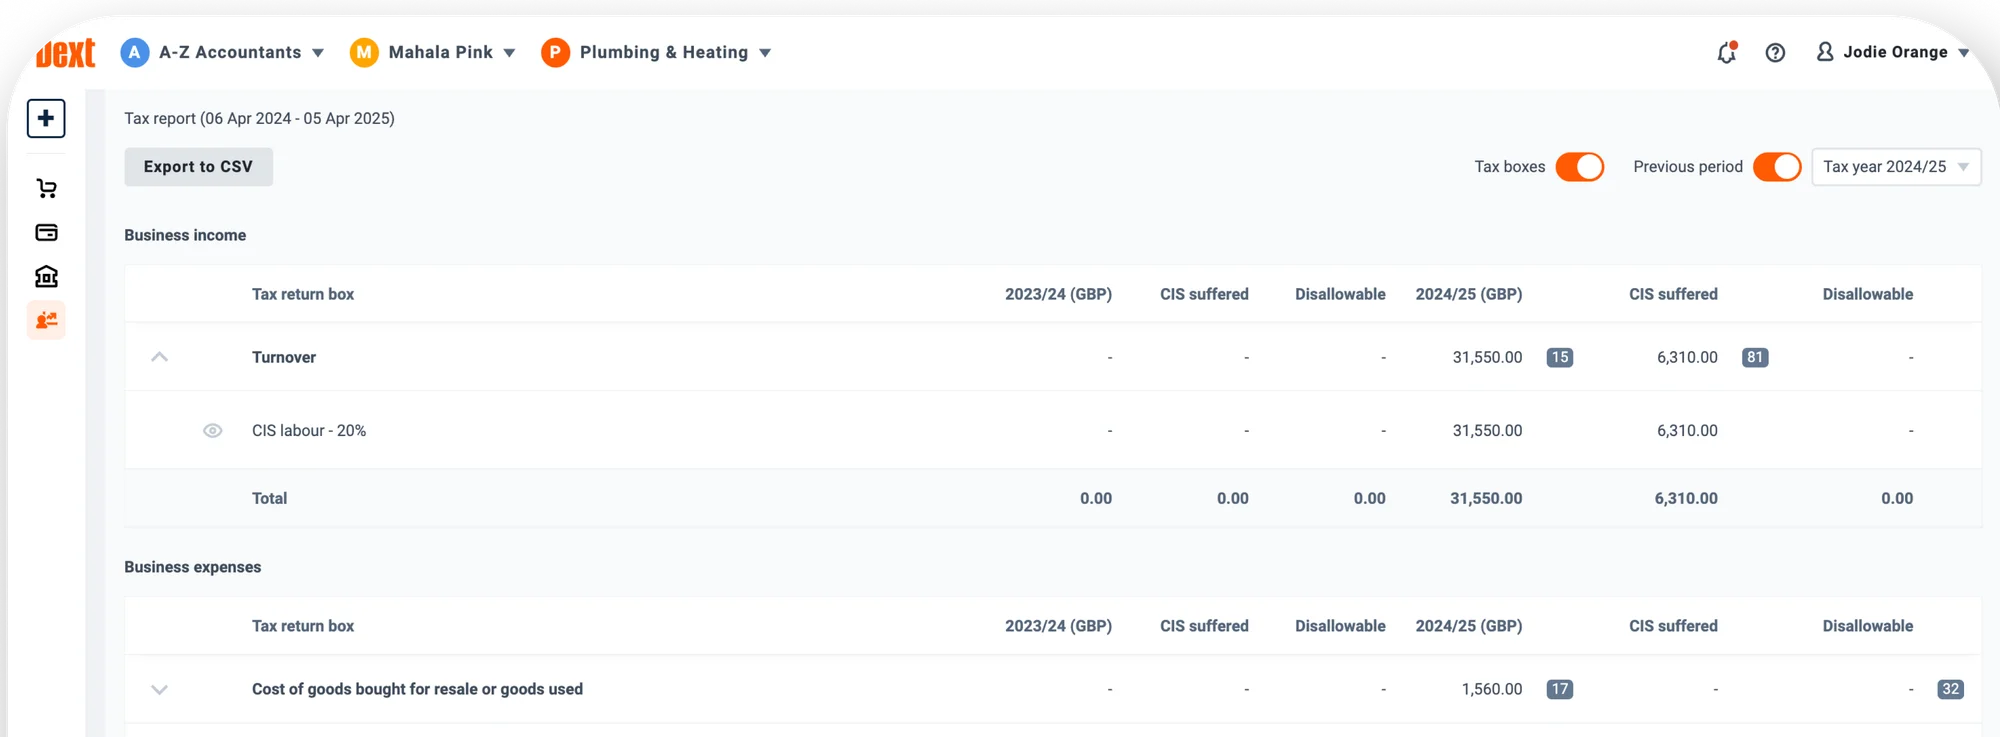Open the card sidebar icon

click(46, 232)
